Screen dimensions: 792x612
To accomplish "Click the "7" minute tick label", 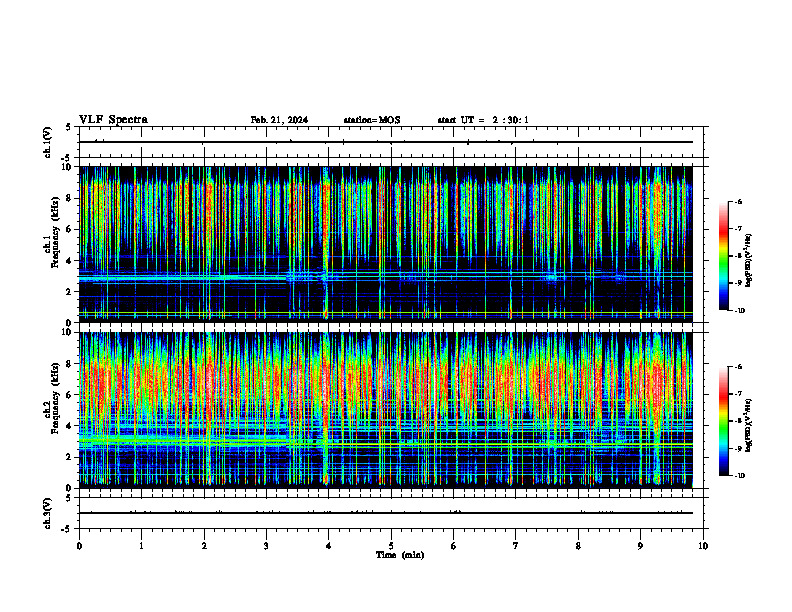I will click(x=516, y=546).
